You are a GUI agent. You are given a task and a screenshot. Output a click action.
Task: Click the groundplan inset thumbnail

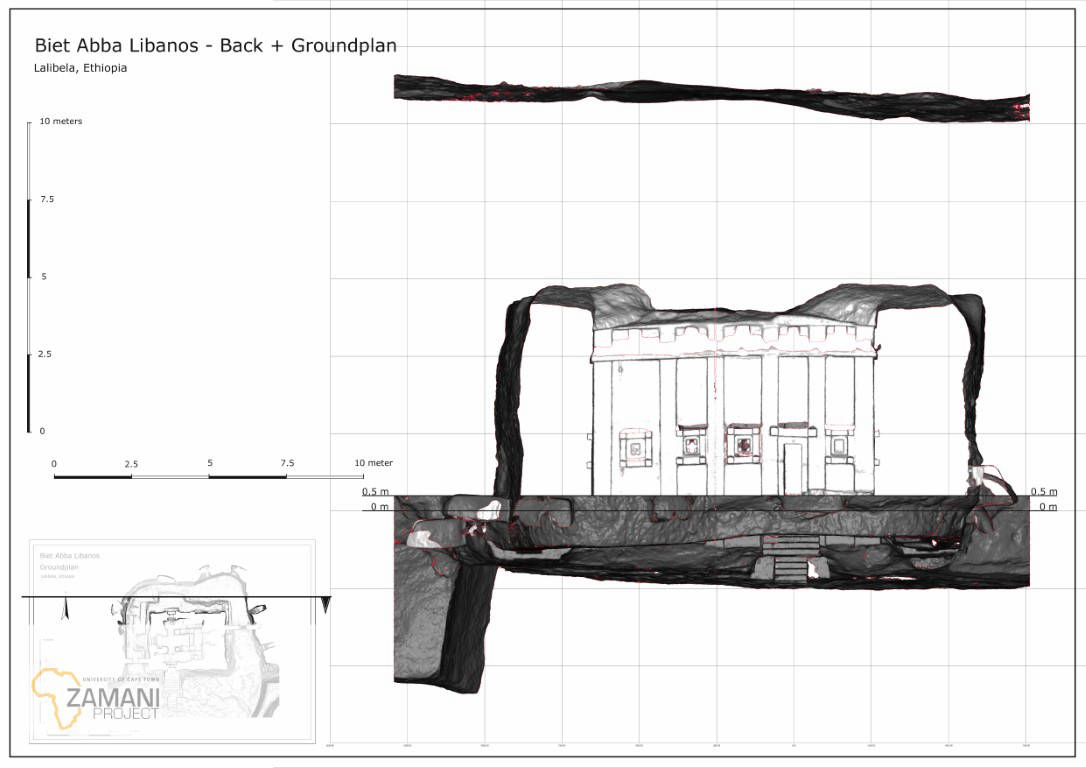tap(170, 628)
